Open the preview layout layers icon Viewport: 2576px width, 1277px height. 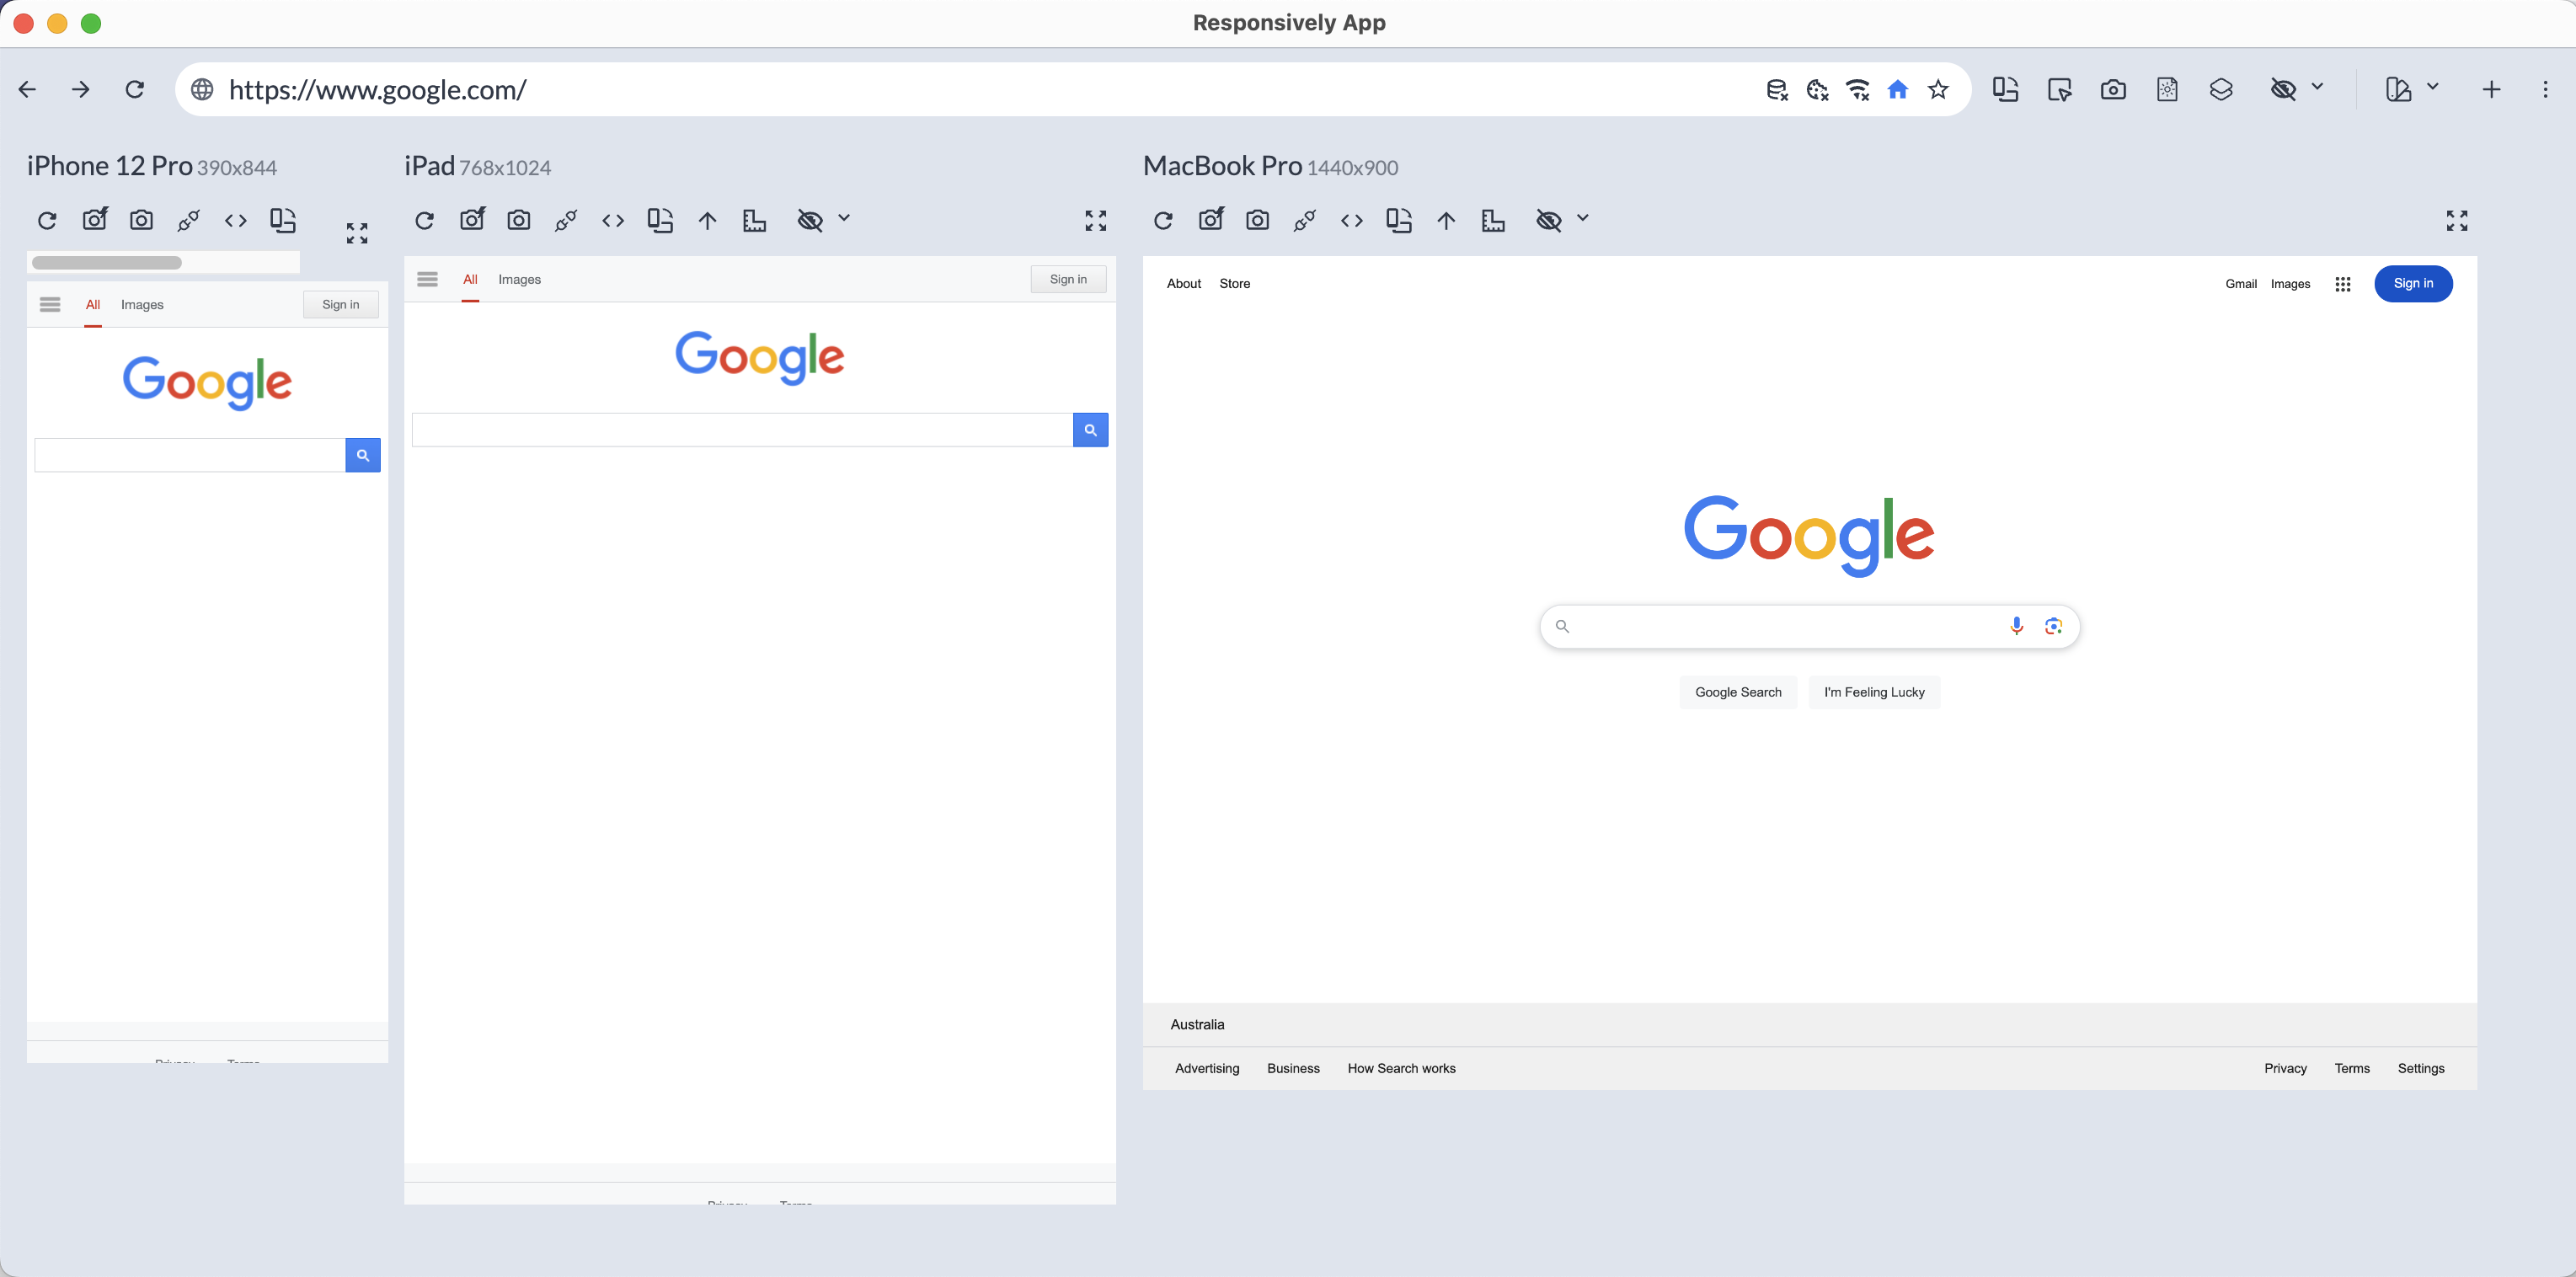tap(2222, 90)
